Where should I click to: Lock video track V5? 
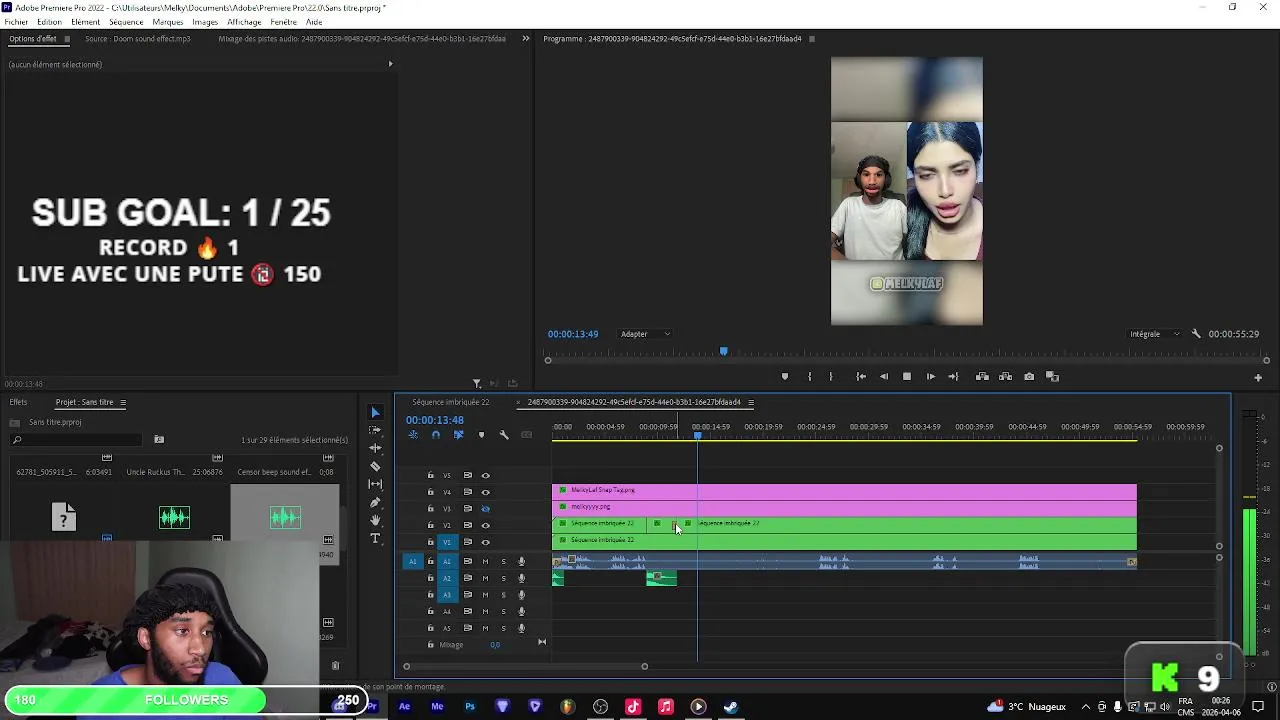click(x=431, y=476)
